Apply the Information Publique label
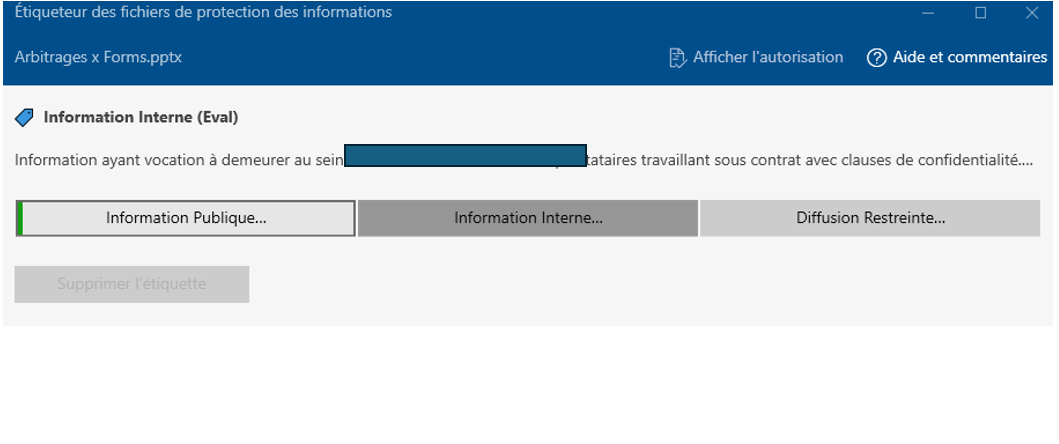Viewport: 1059px width, 444px height. (x=187, y=218)
